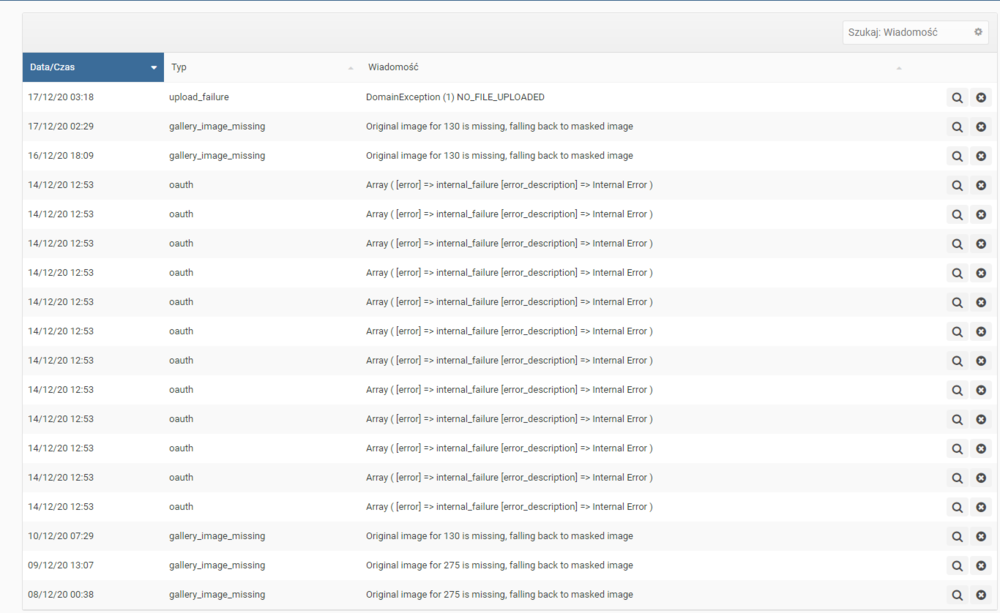
Task: View details of the upload_failure log entry
Action: tap(957, 98)
